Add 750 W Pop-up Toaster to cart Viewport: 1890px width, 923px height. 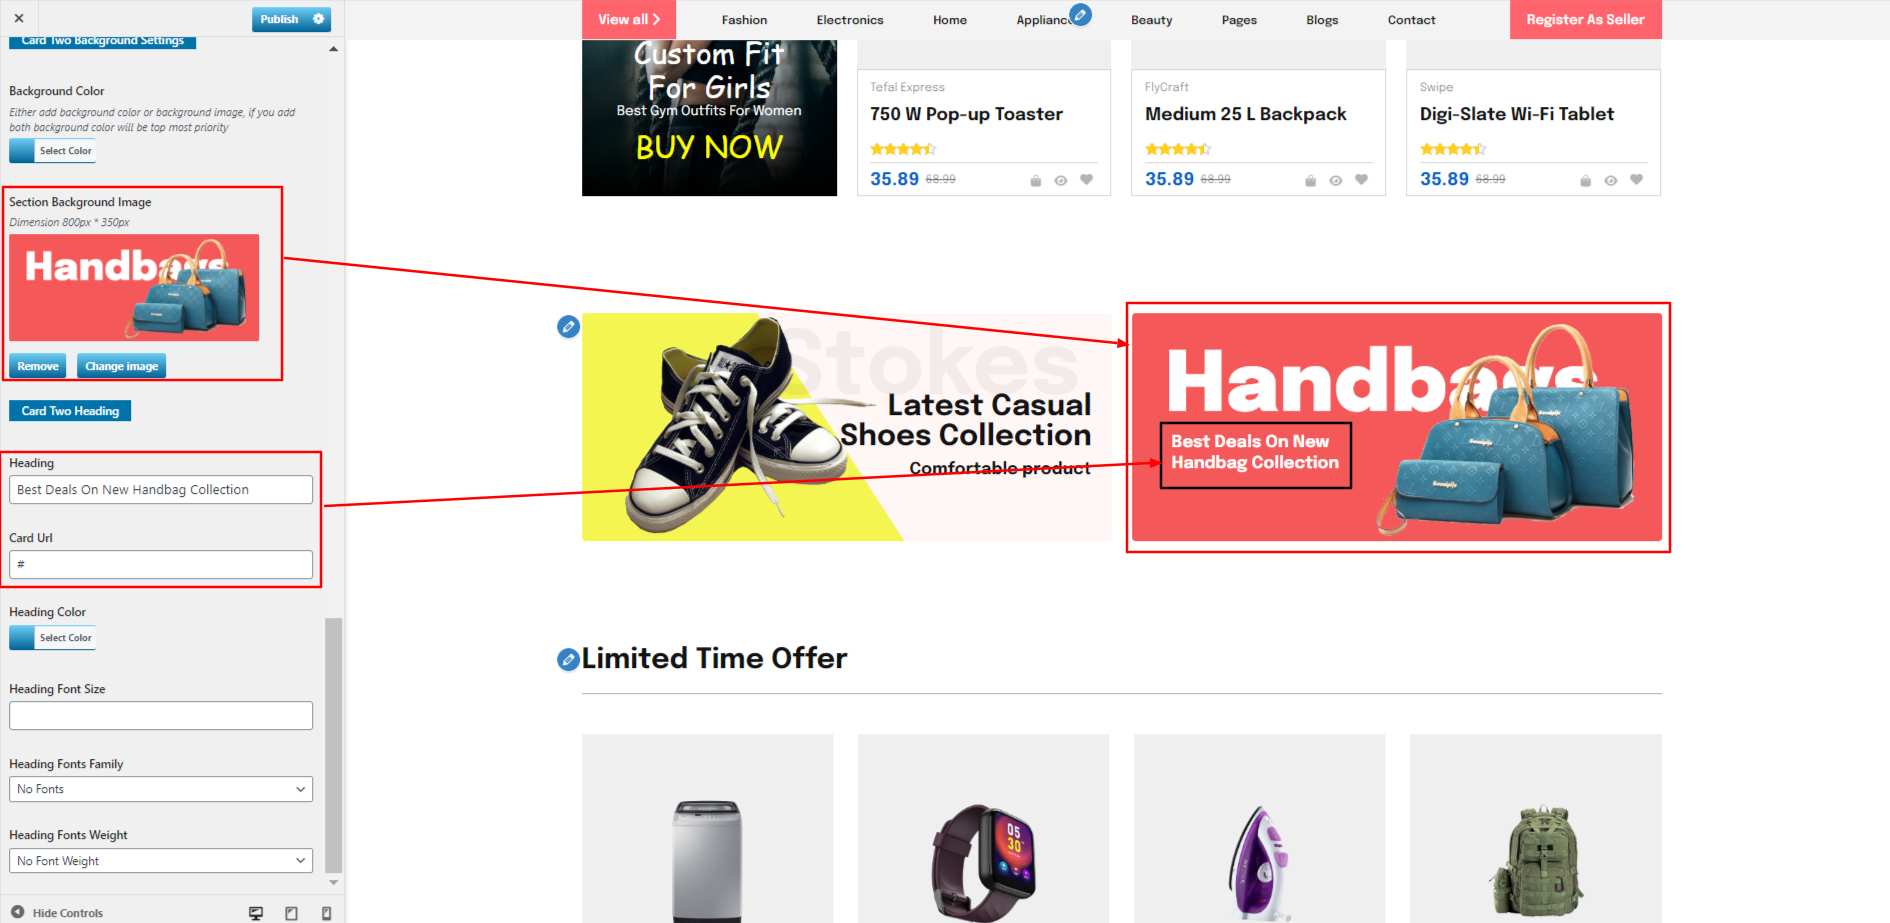click(x=1036, y=181)
